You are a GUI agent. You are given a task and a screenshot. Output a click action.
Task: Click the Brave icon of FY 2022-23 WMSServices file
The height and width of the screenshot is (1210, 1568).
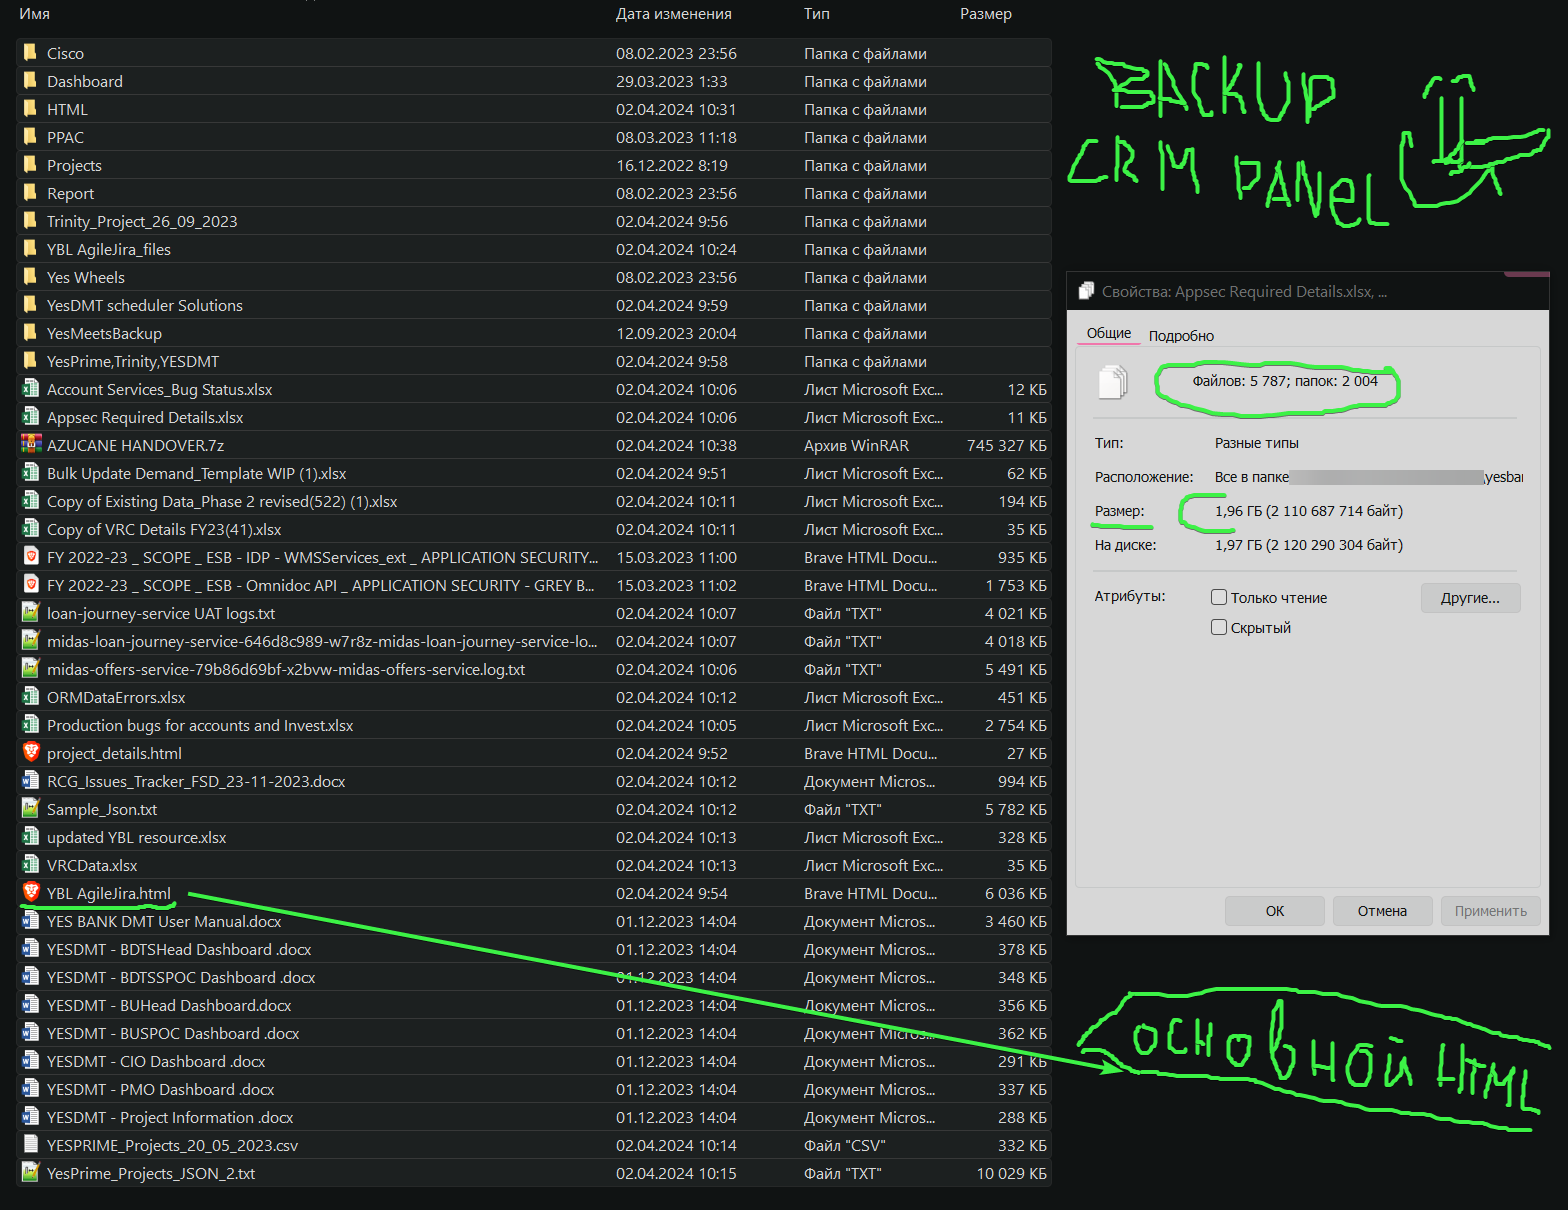(30, 556)
